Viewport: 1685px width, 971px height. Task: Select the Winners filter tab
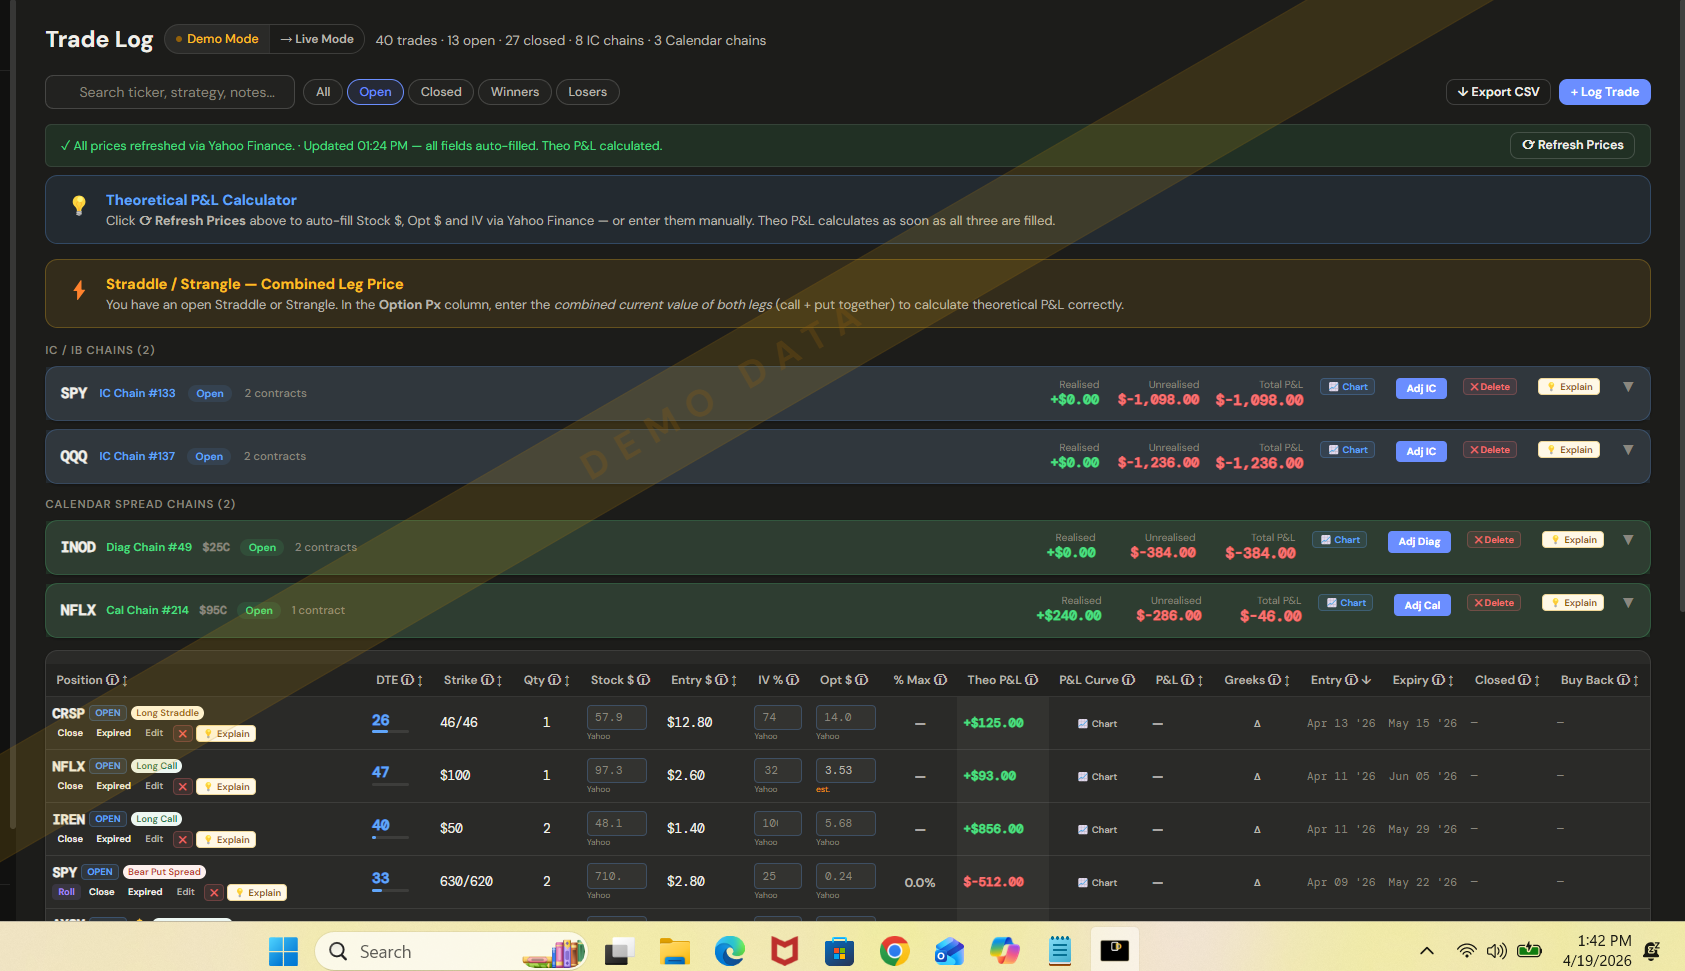tap(515, 92)
